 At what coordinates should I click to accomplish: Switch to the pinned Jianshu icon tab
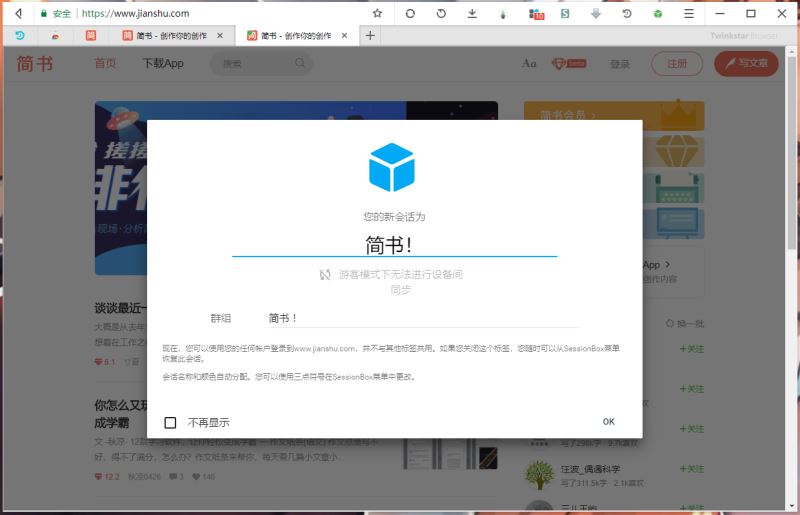[91, 35]
